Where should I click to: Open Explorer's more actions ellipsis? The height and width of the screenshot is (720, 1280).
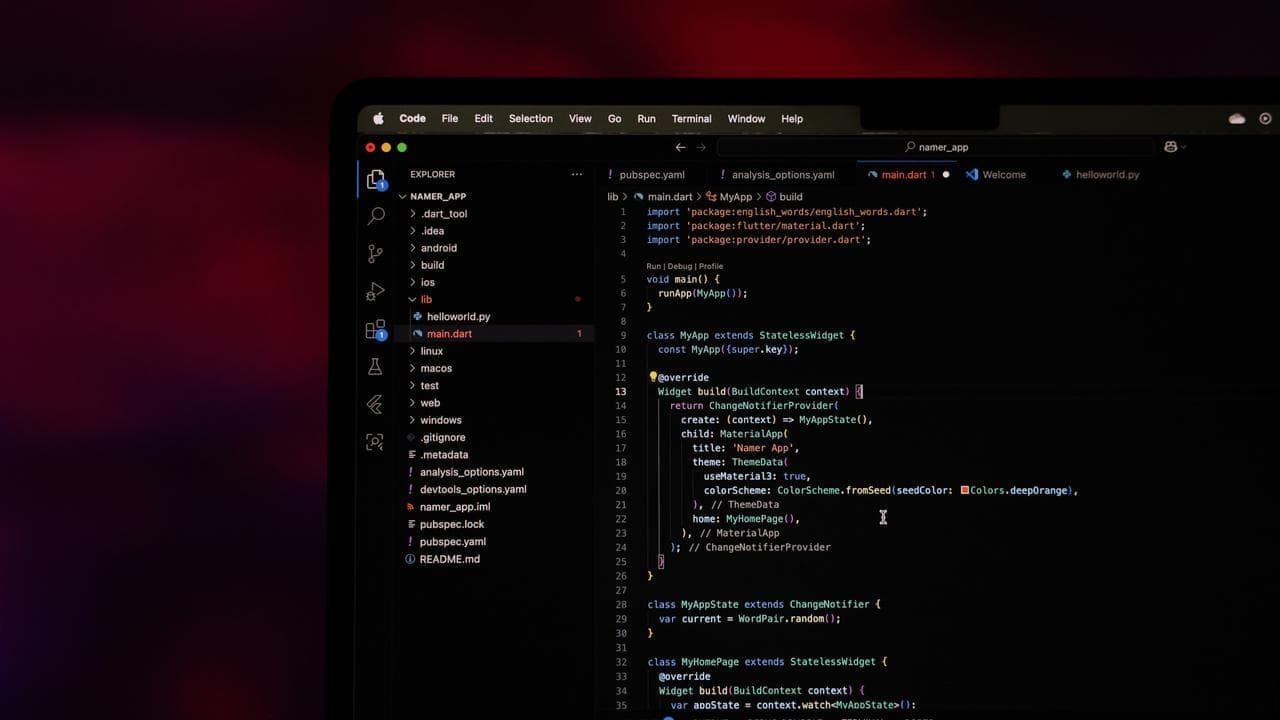click(577, 174)
